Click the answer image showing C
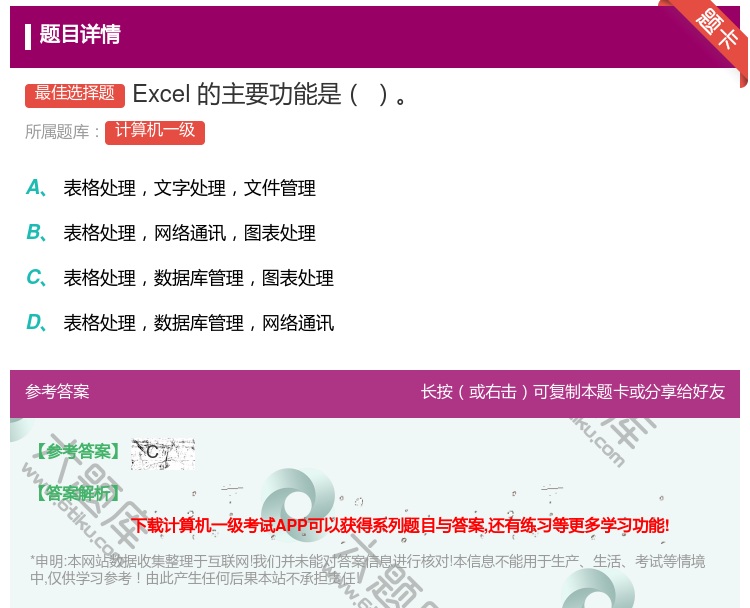Viewport: 750px width, 608px height. [x=163, y=453]
